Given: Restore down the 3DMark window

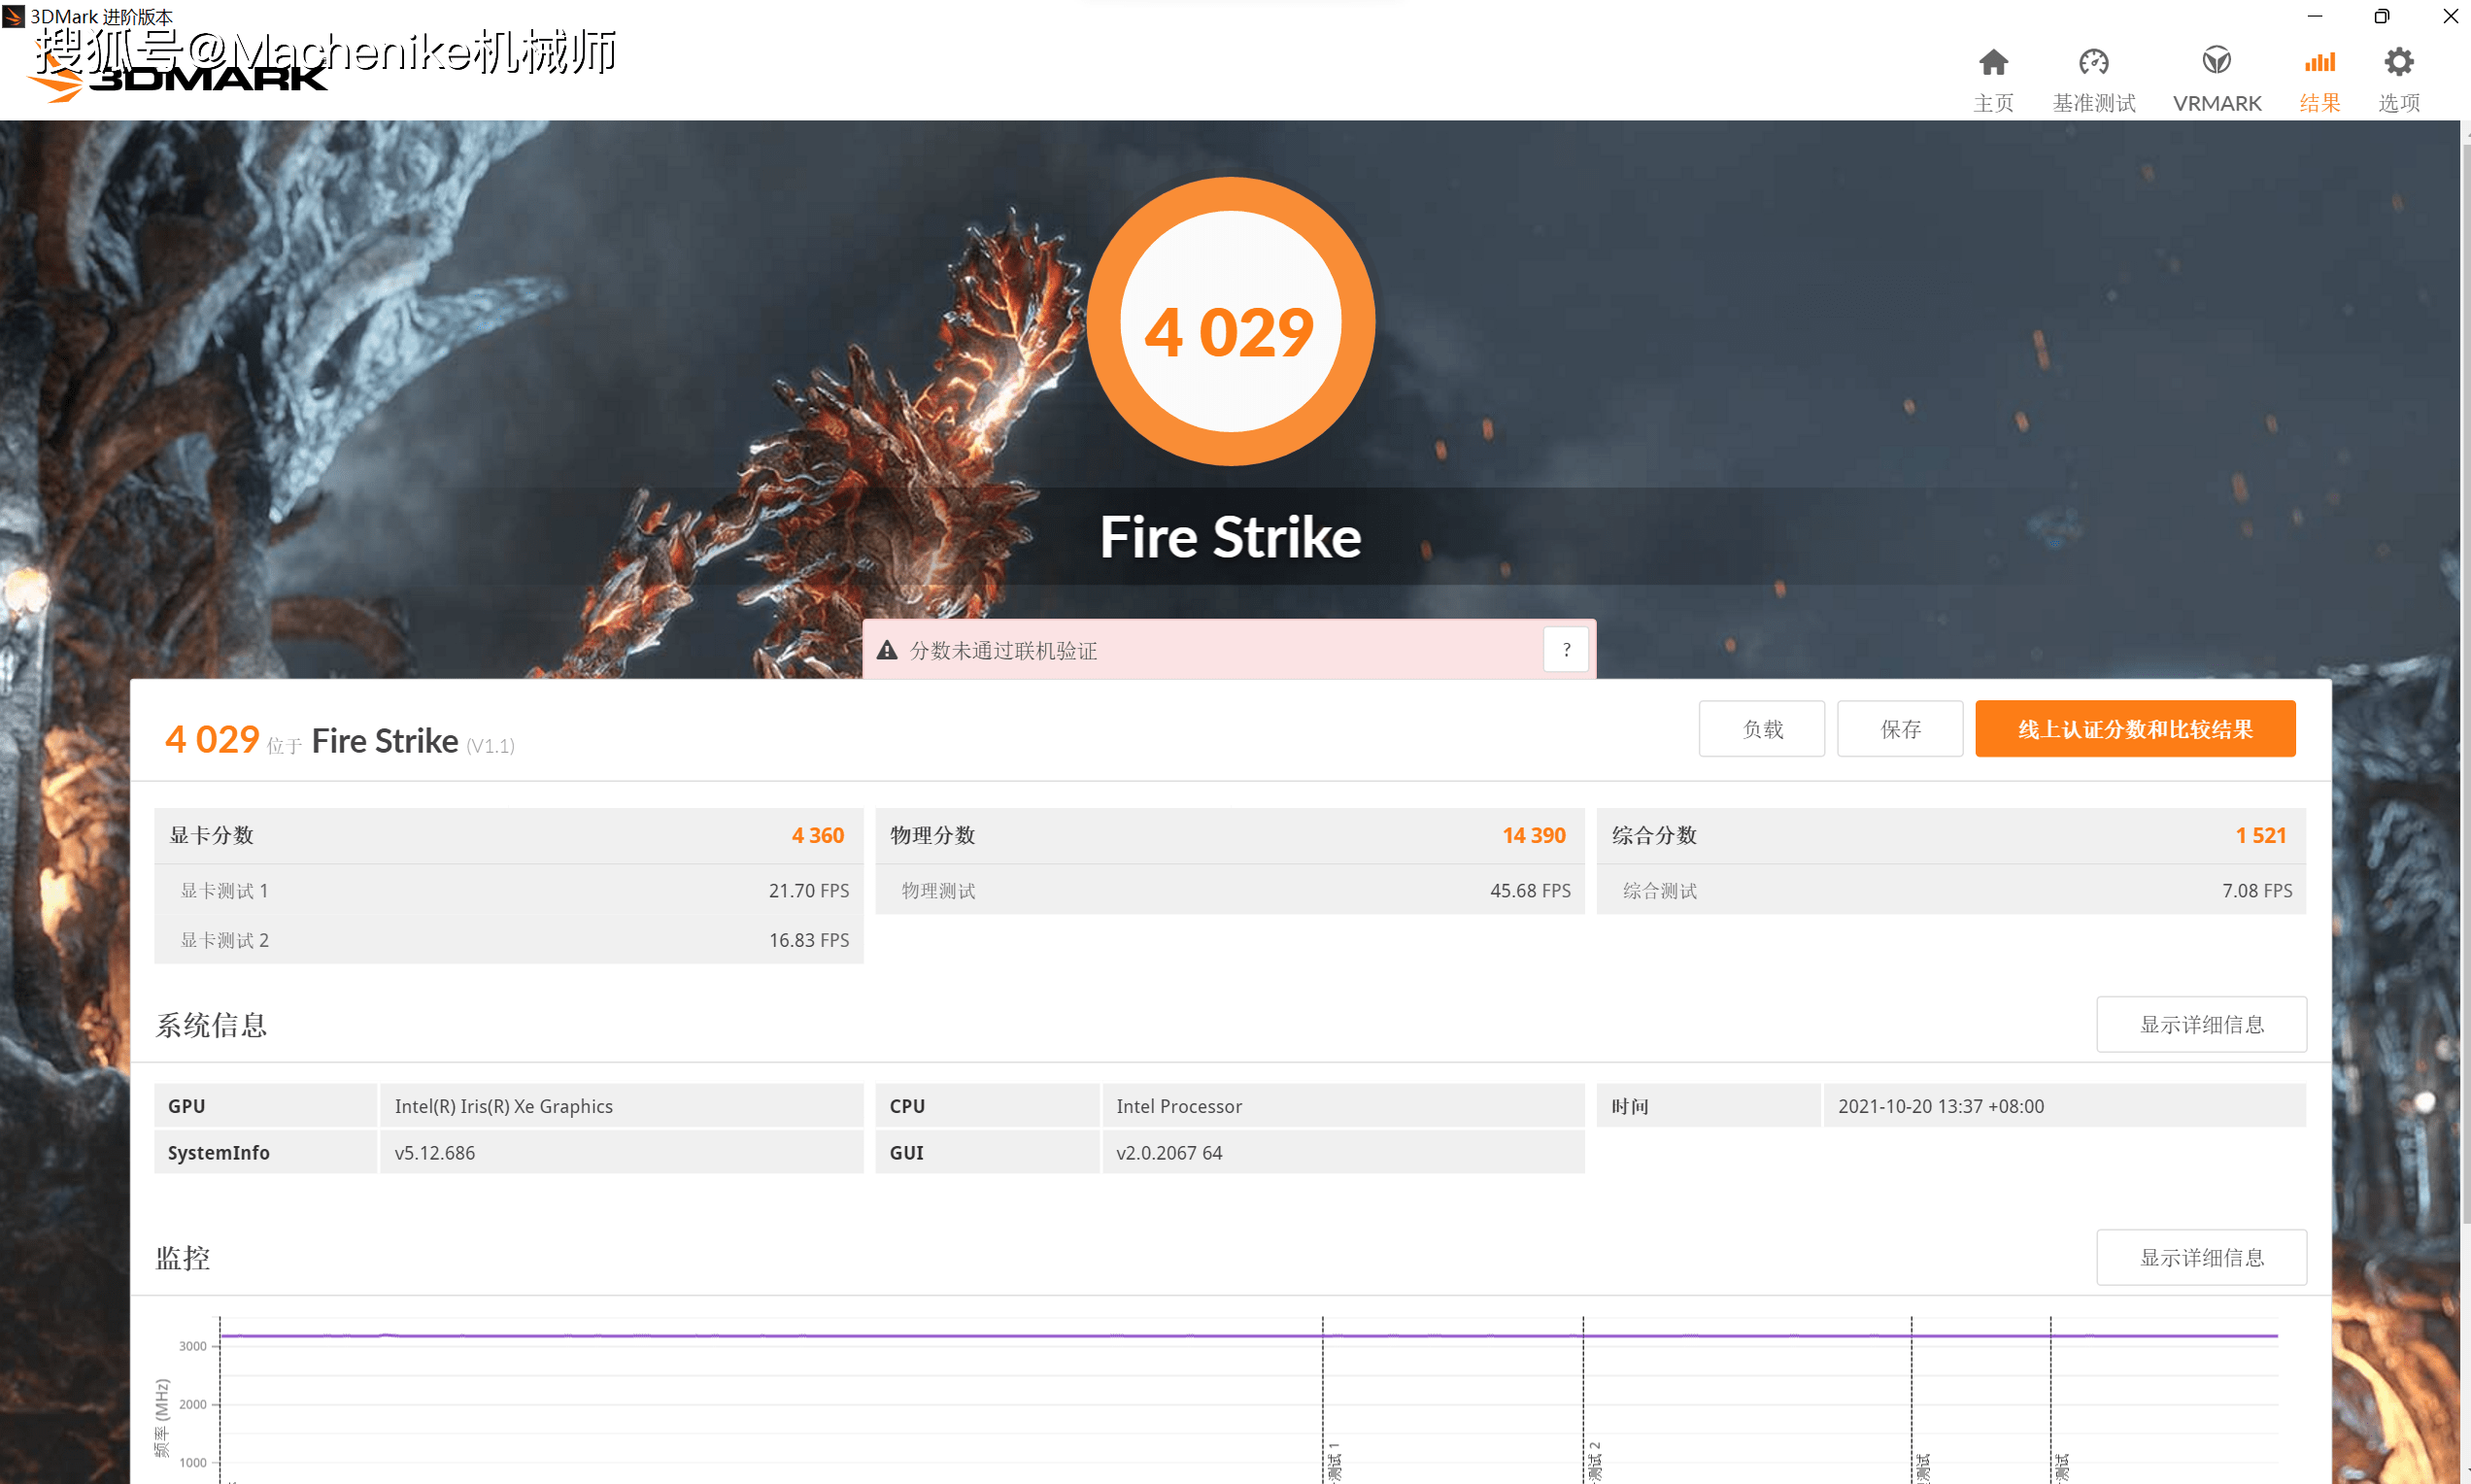Looking at the screenshot, I should point(2381,16).
